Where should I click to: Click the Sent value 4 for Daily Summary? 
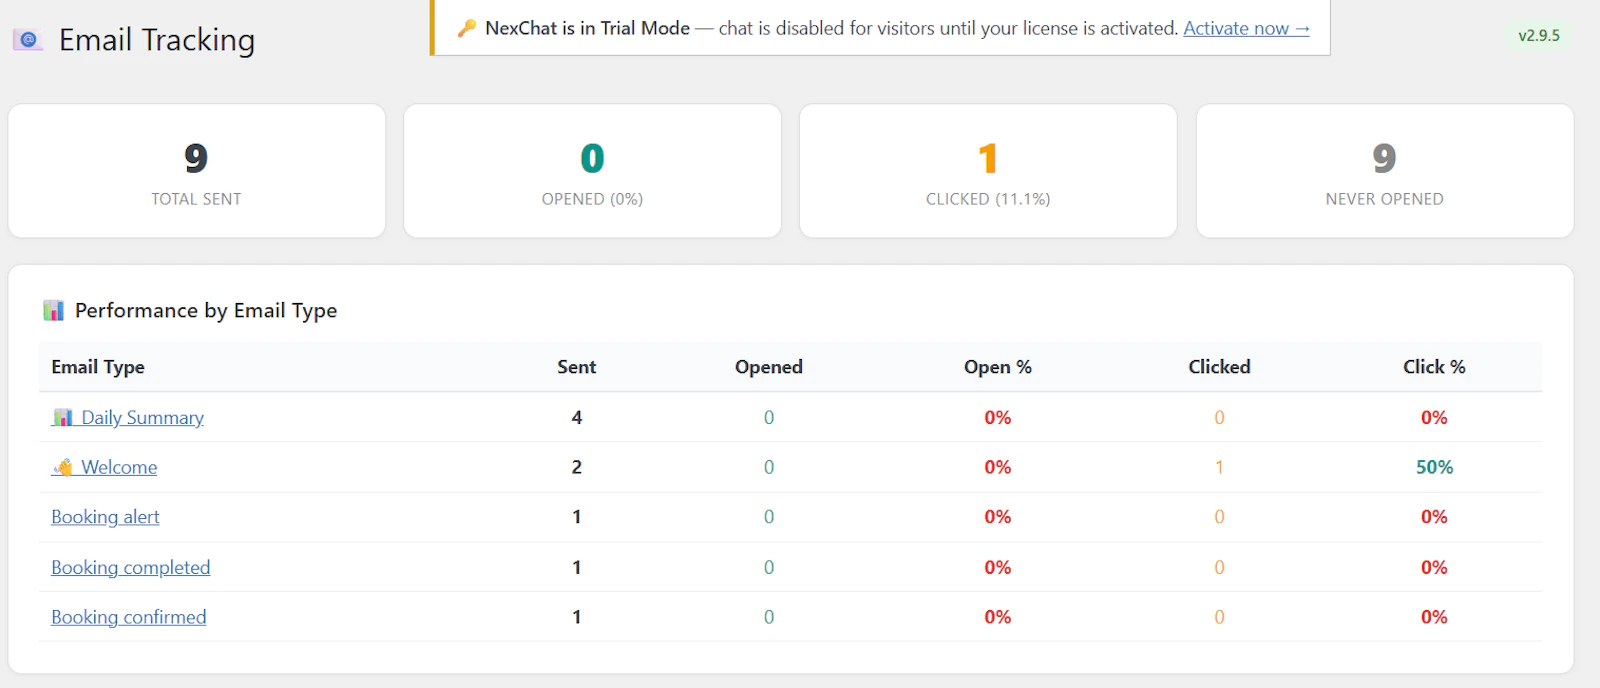577,417
